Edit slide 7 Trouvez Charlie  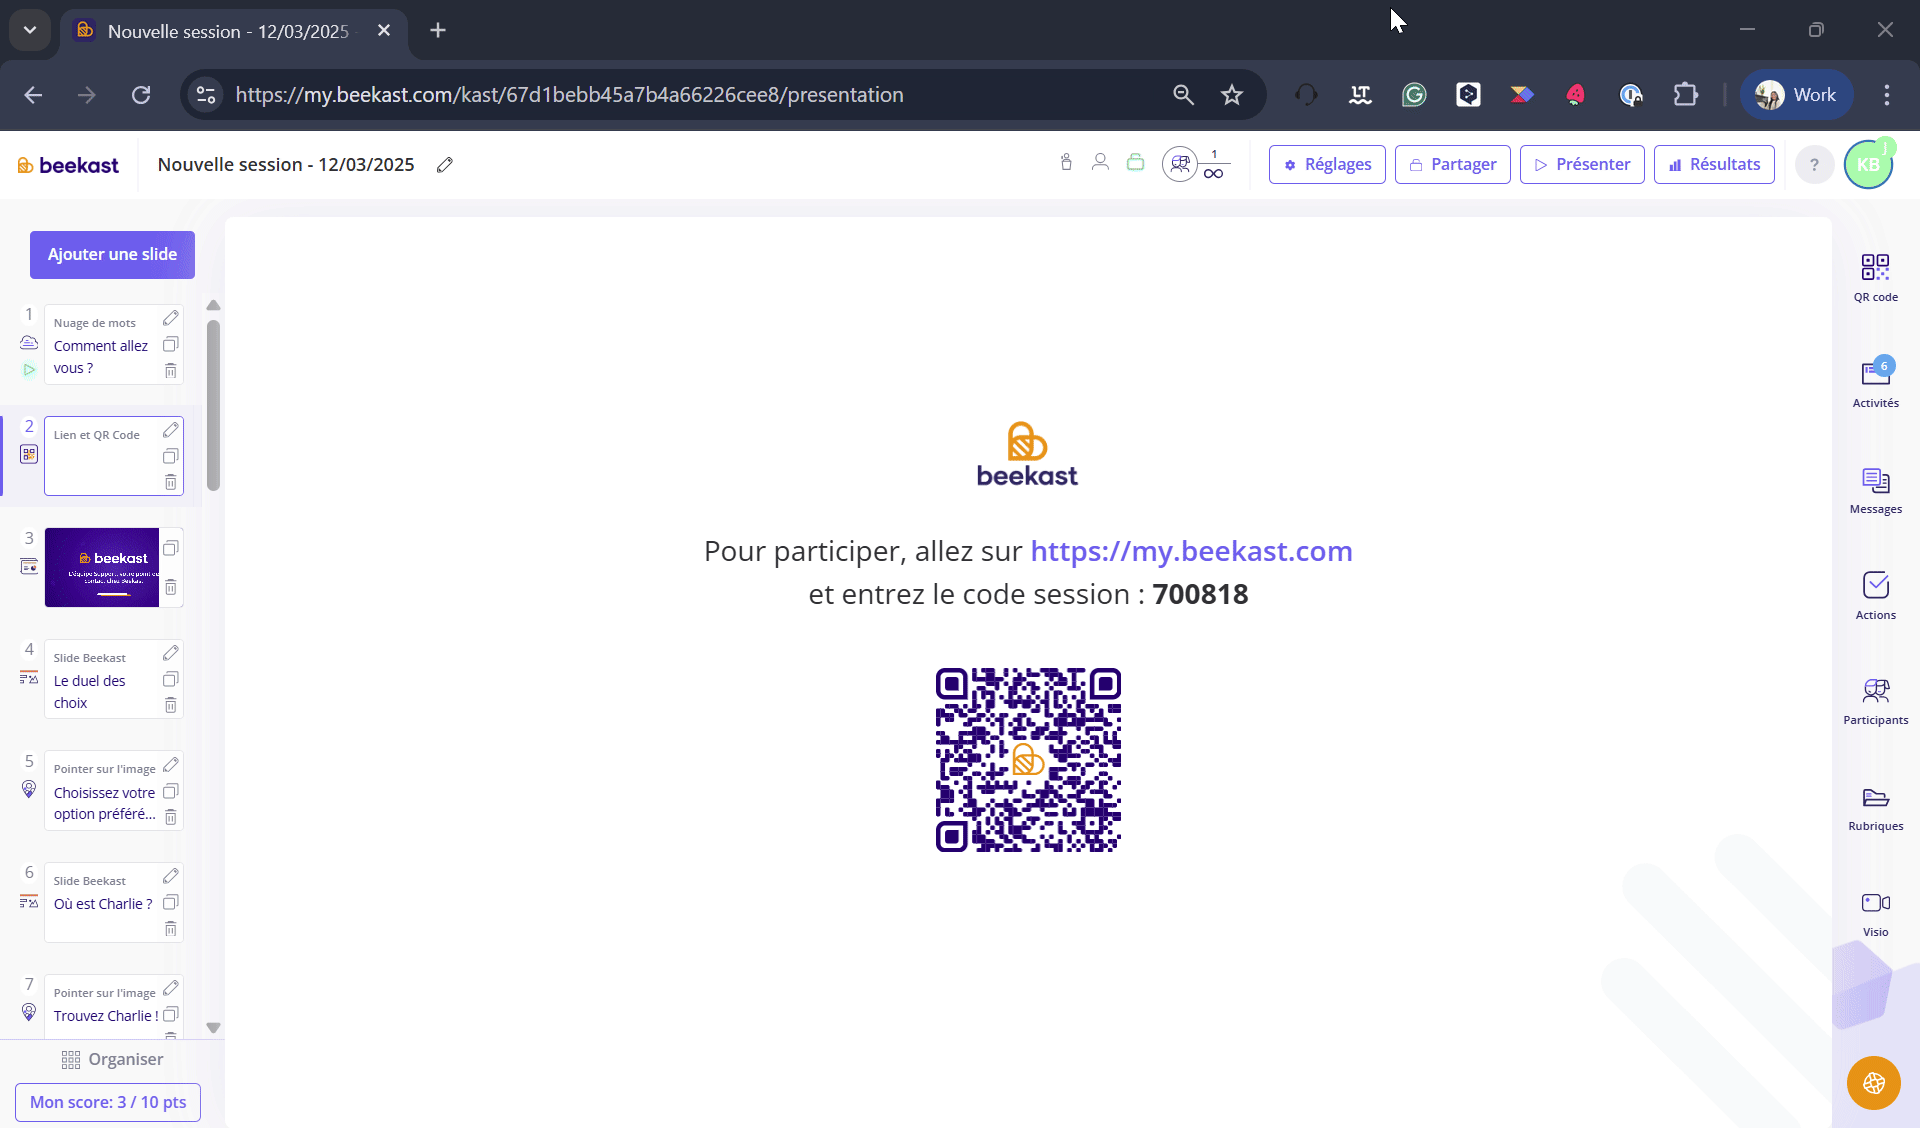171,988
